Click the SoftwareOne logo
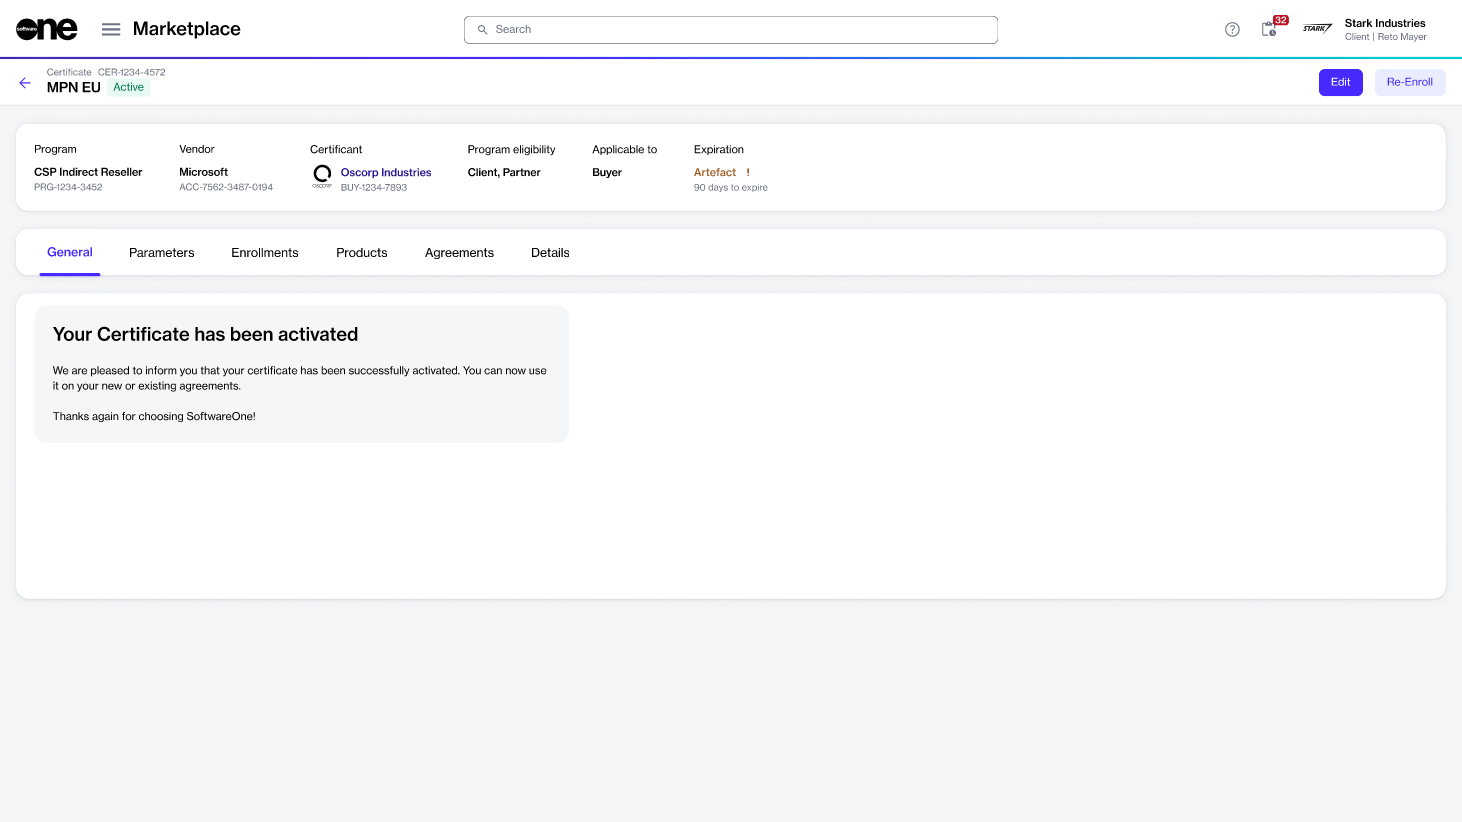Viewport: 1462px width, 822px height. tap(46, 29)
